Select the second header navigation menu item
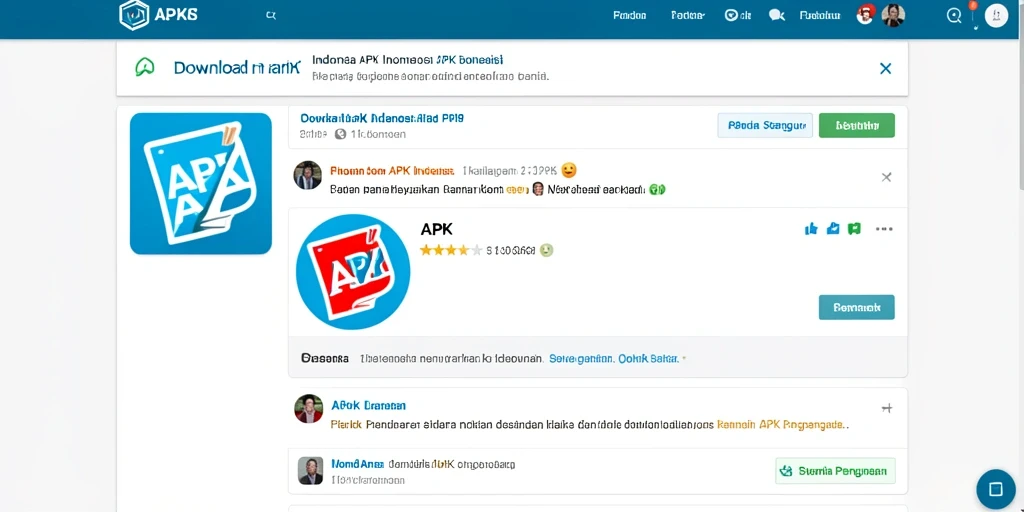1024x512 pixels. coord(688,16)
